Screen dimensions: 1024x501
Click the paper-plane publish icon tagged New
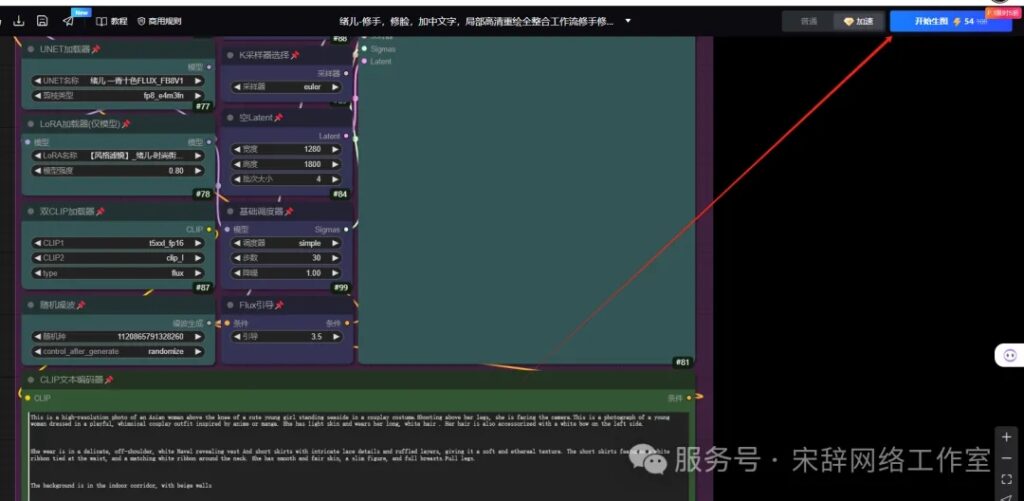69,21
